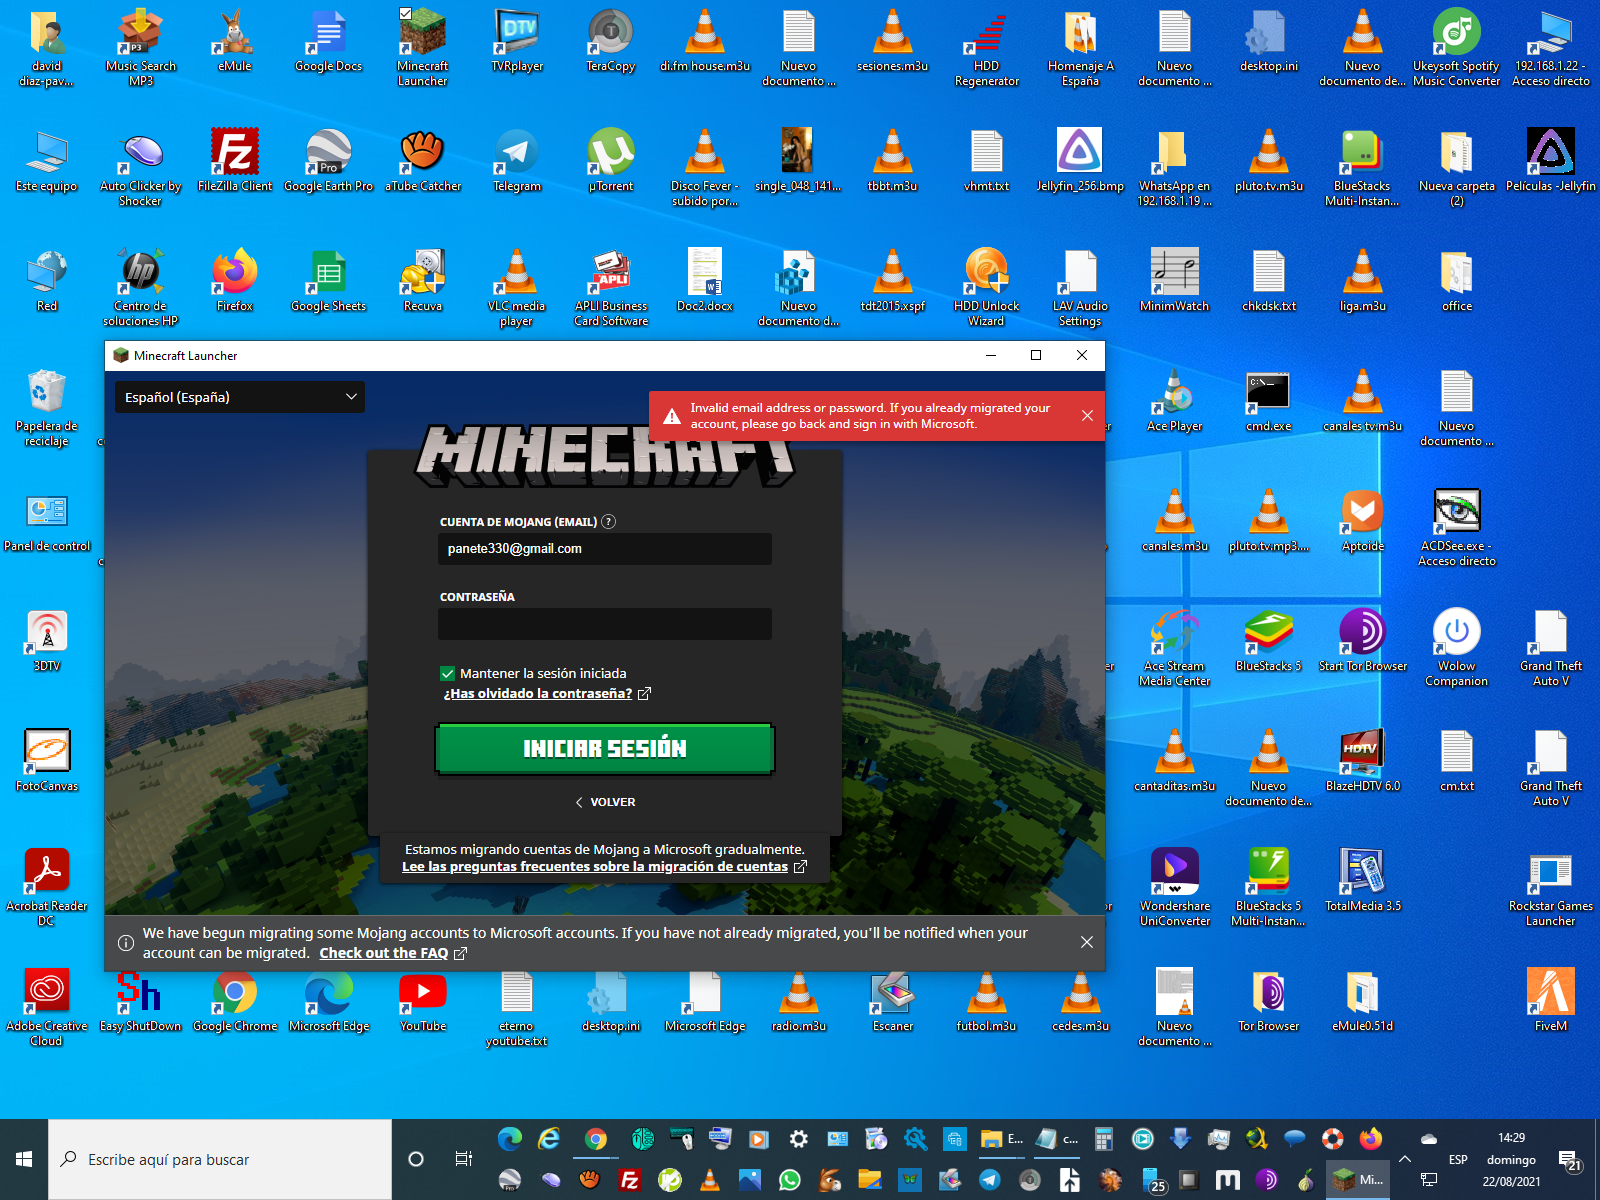The width and height of the screenshot is (1600, 1200).
Task: Open the account migration FAQ link in Spanish
Action: pyautogui.click(x=595, y=867)
